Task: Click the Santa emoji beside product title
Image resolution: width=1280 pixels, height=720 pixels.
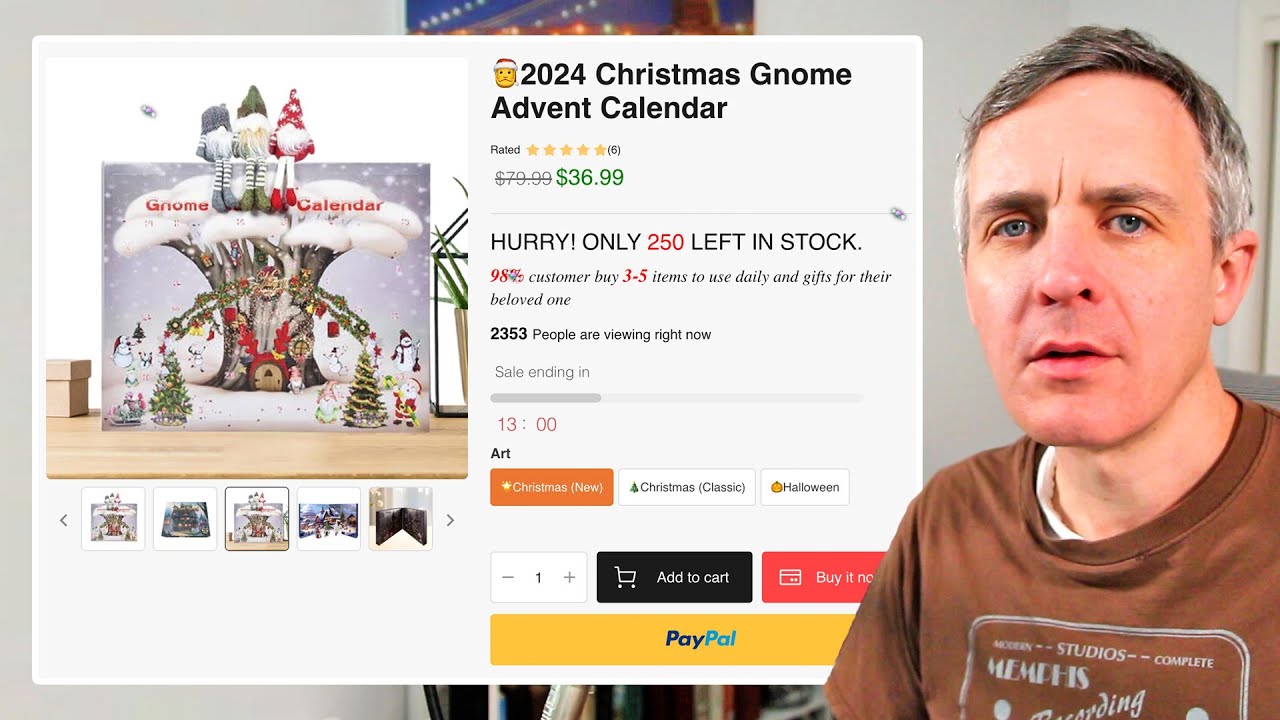Action: pyautogui.click(x=504, y=73)
